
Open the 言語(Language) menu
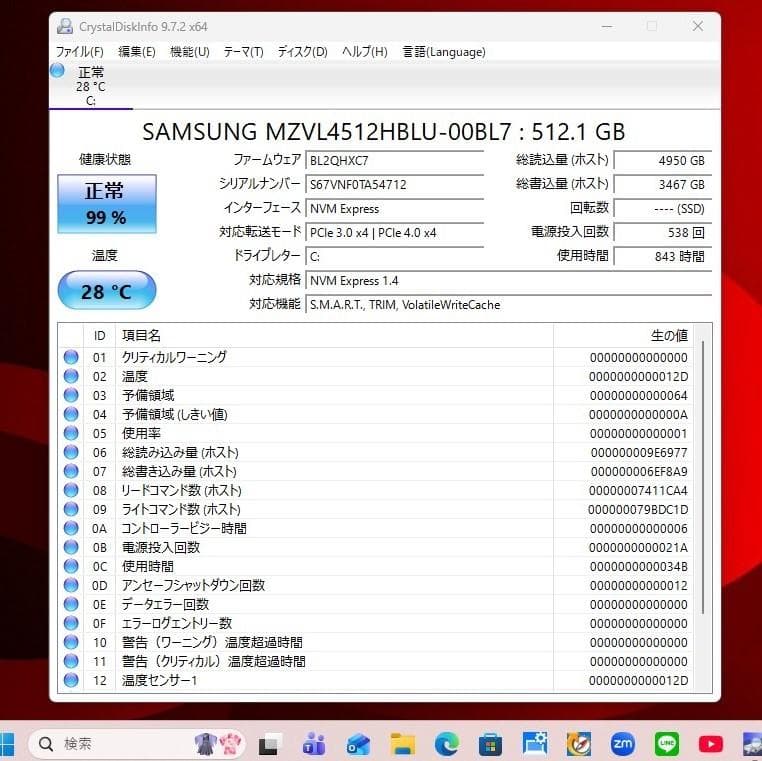pos(444,52)
